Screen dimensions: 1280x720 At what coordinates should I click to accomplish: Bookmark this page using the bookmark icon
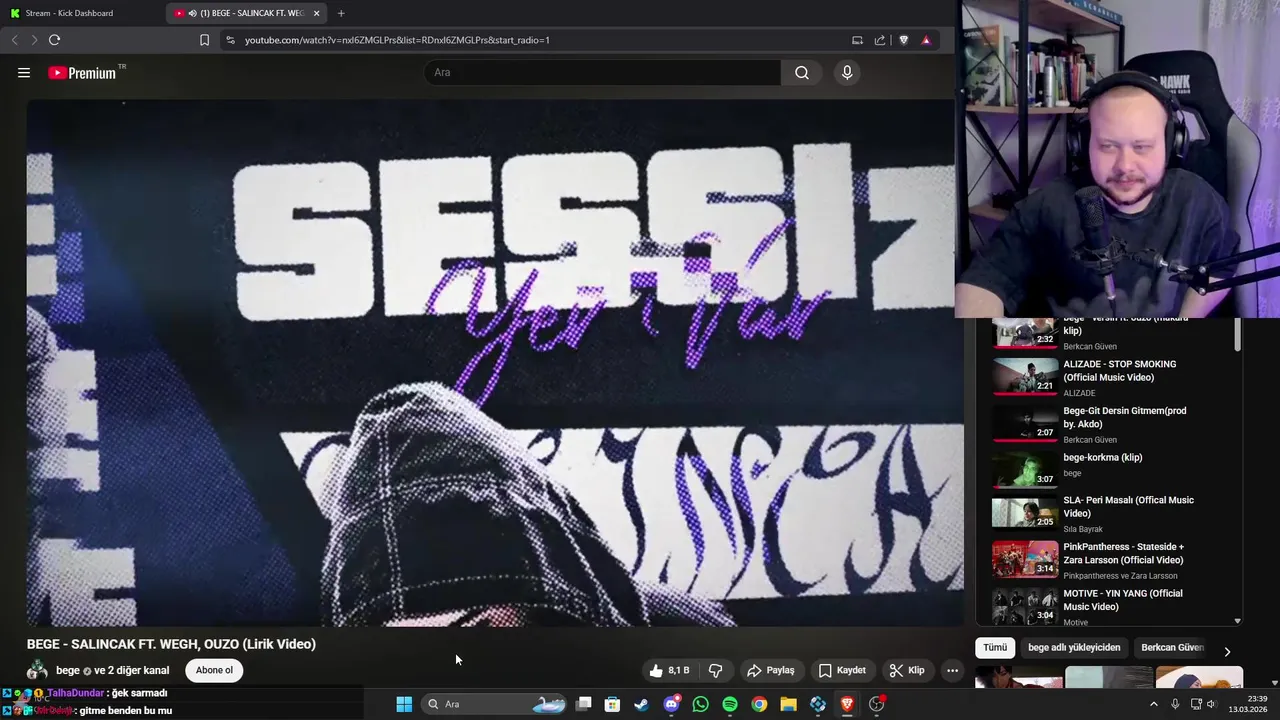(204, 40)
